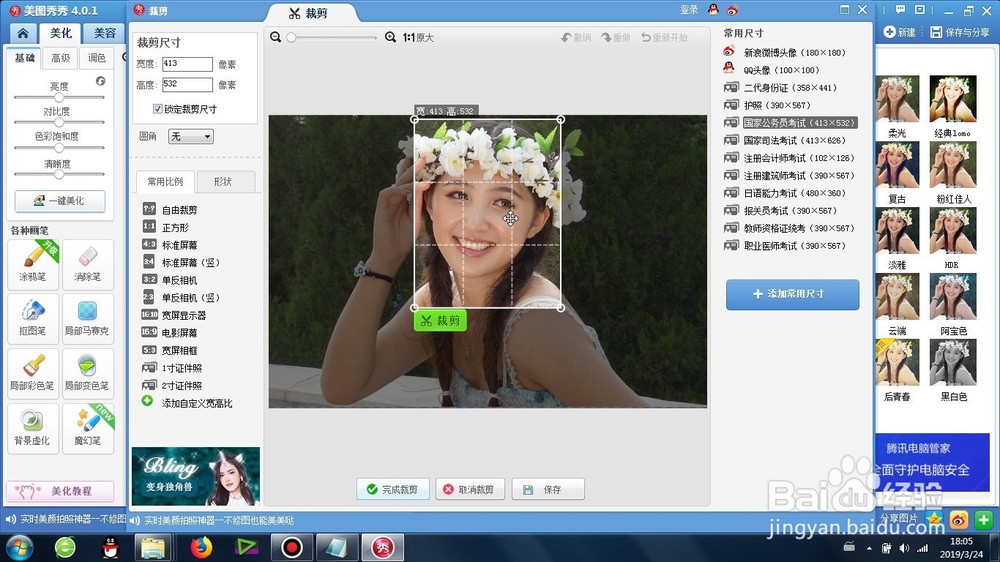Click the zoom out magnifier icon
This screenshot has height=562, width=1000.
(276, 38)
